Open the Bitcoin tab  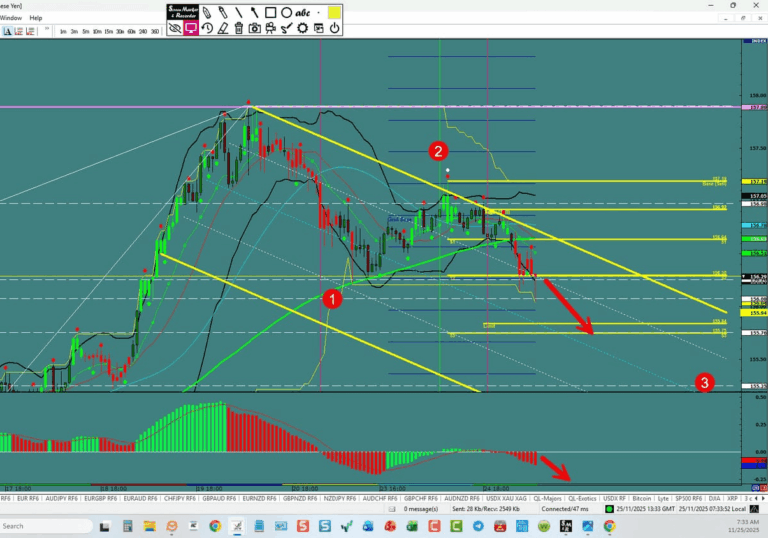coord(642,498)
